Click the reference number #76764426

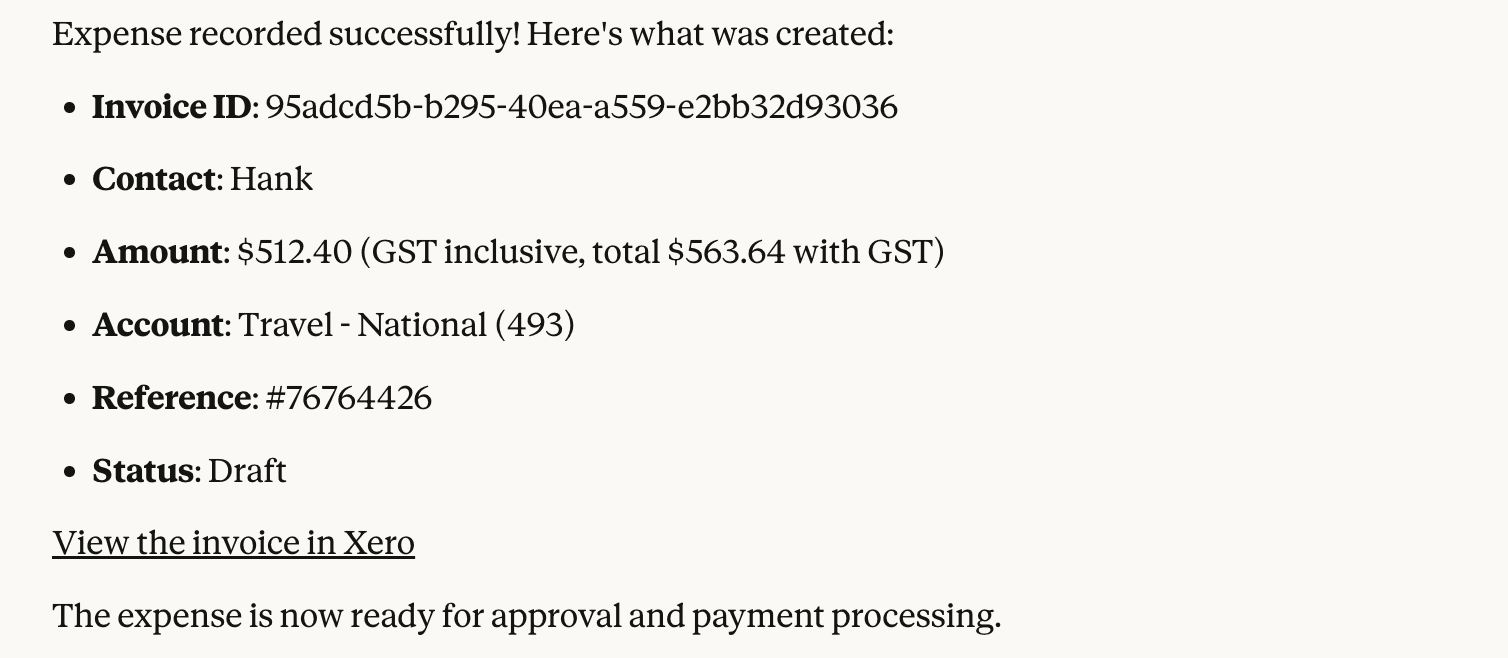[349, 398]
